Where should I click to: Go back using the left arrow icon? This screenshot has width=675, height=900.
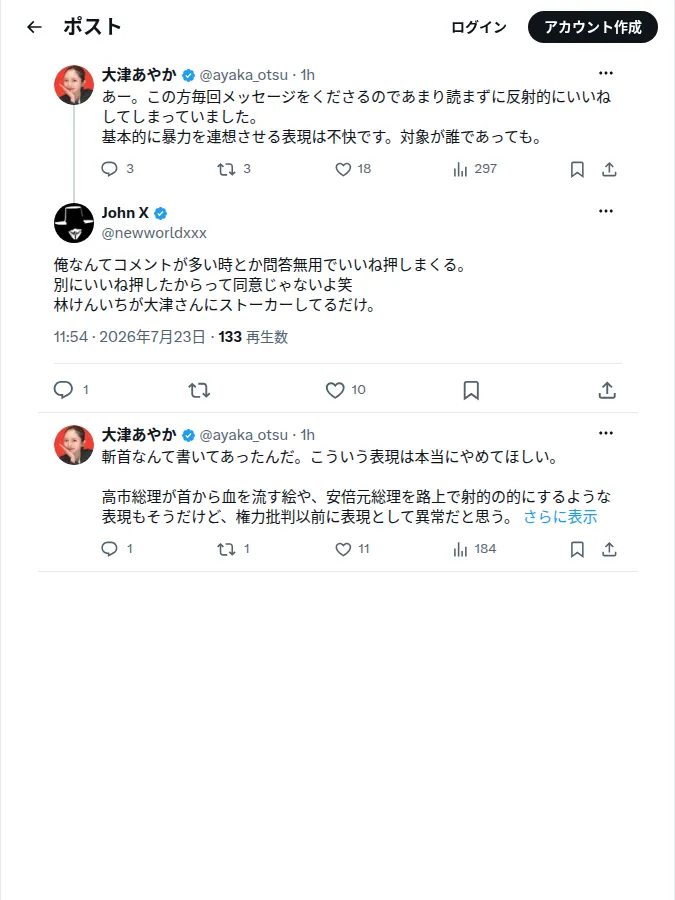pos(34,27)
